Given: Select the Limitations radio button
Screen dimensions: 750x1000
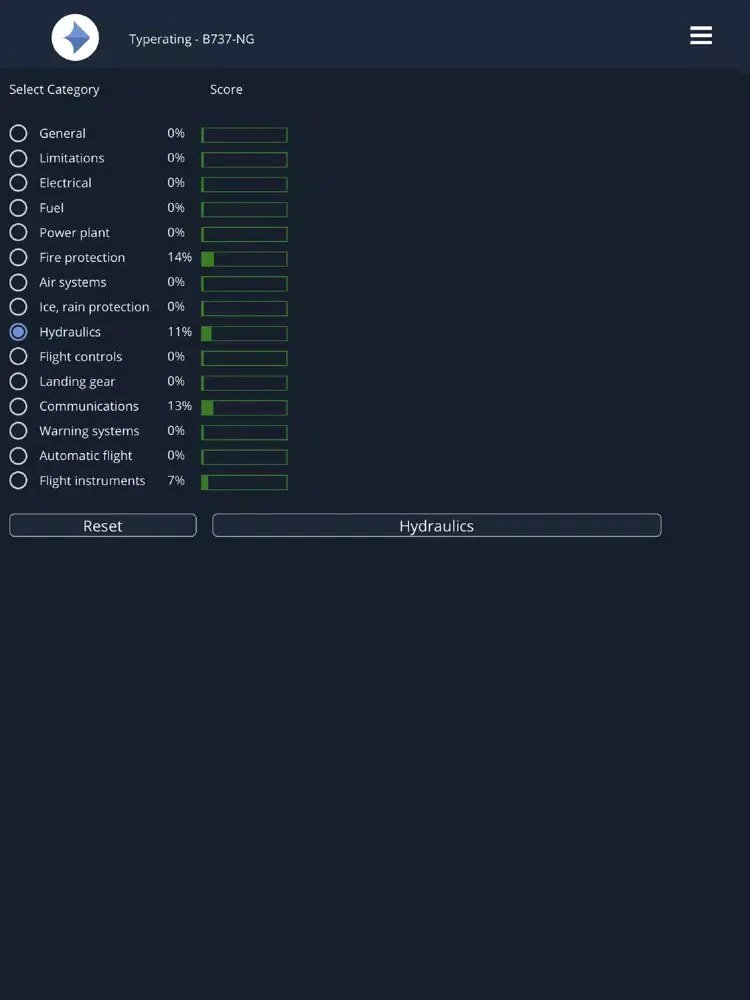Looking at the screenshot, I should click(18, 158).
